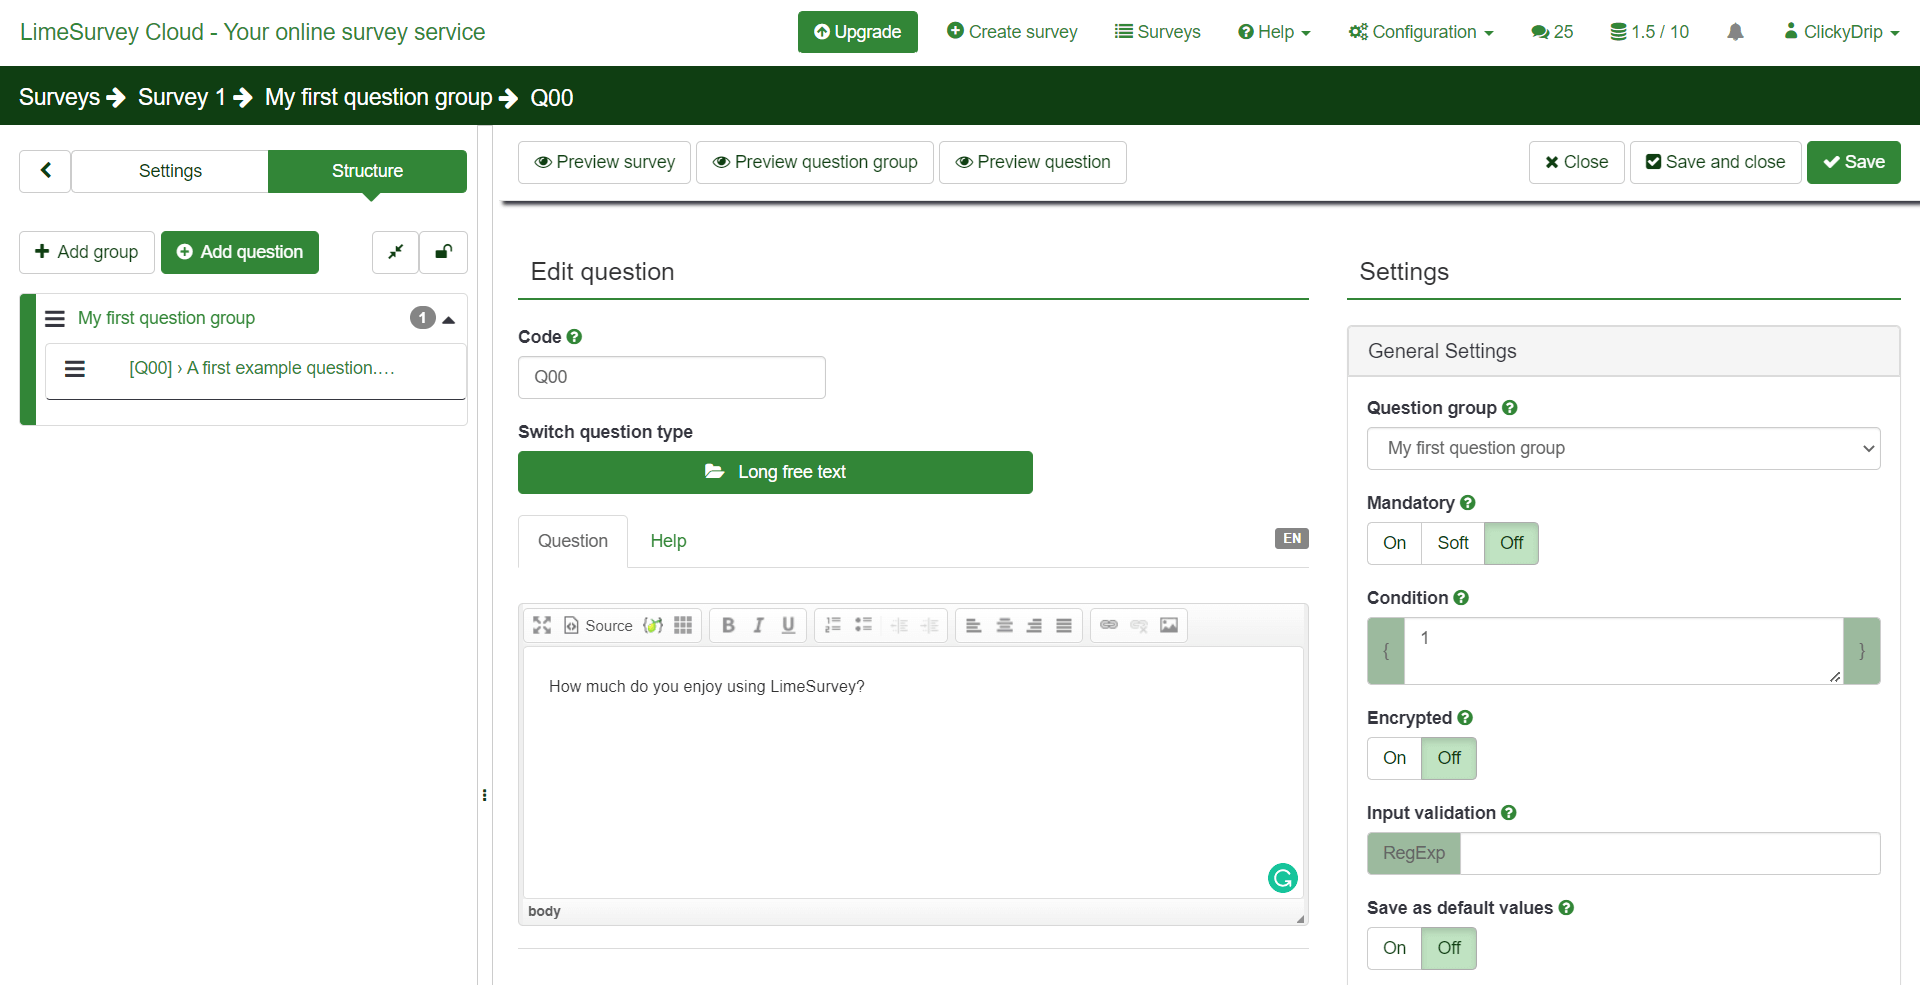This screenshot has height=985, width=1920.
Task: Click the Close button
Action: click(x=1576, y=162)
